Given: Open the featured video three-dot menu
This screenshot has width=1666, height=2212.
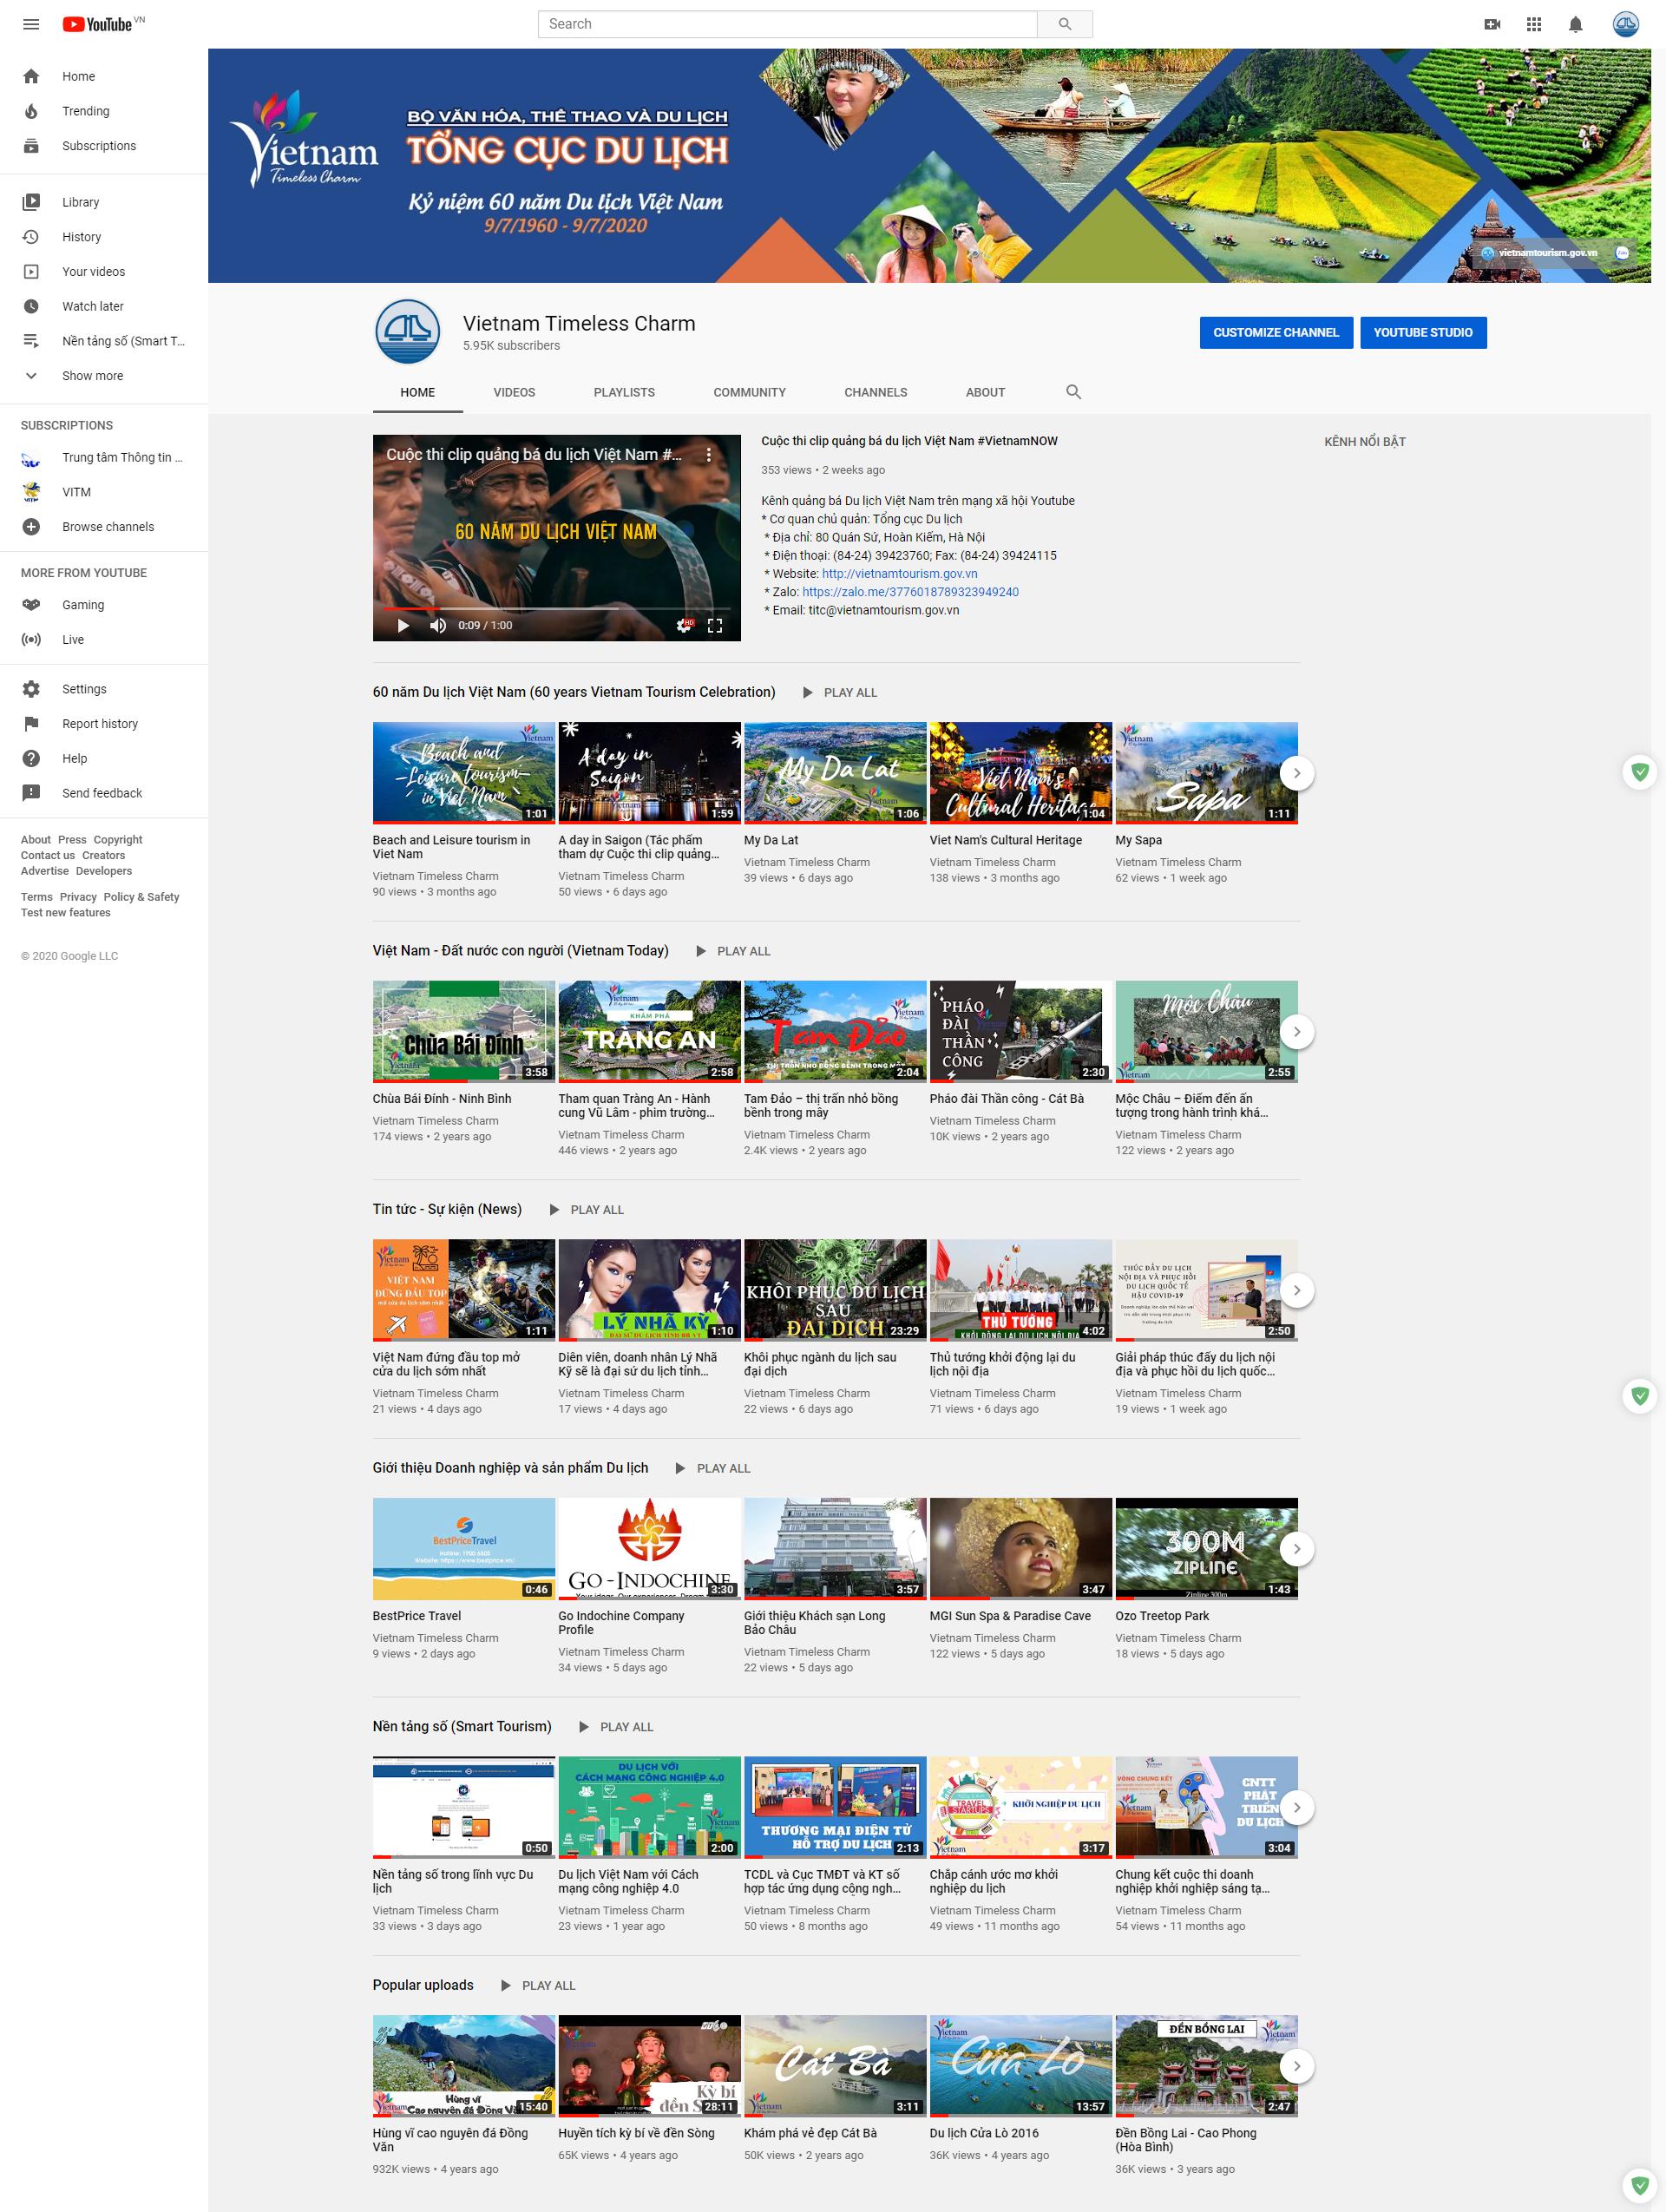Looking at the screenshot, I should point(709,455).
